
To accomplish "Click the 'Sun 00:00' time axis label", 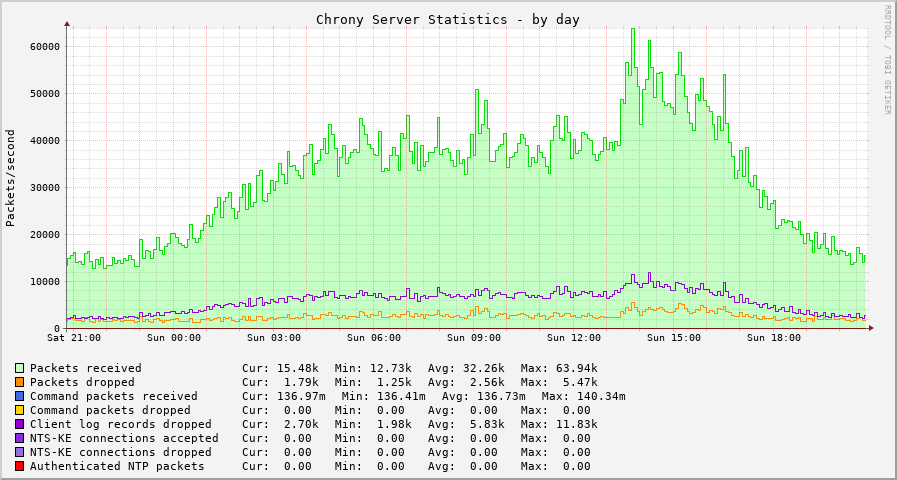I will 174,338.
